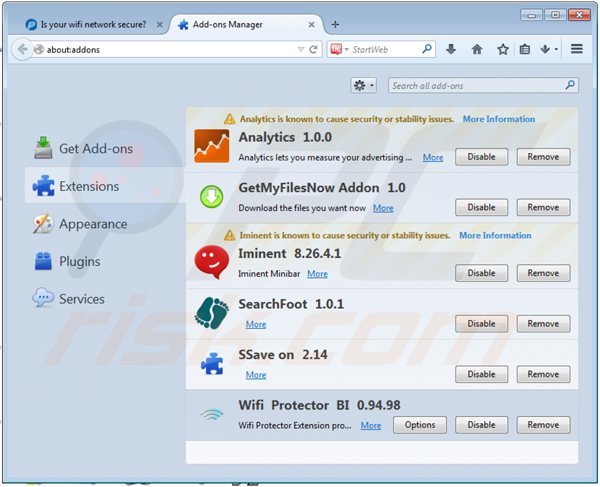Remove the Iminent extension
This screenshot has height=487, width=600.
543,273
